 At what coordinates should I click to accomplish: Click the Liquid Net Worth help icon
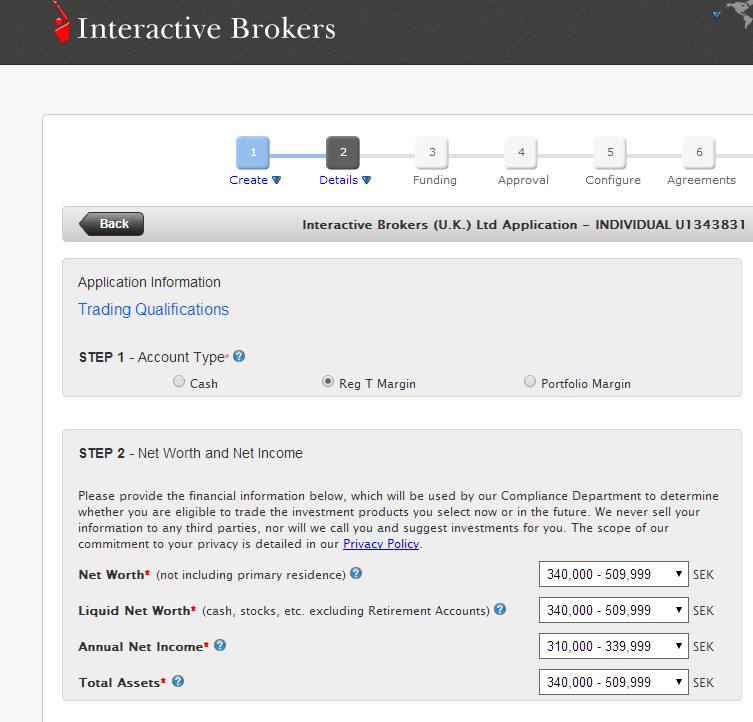point(500,609)
